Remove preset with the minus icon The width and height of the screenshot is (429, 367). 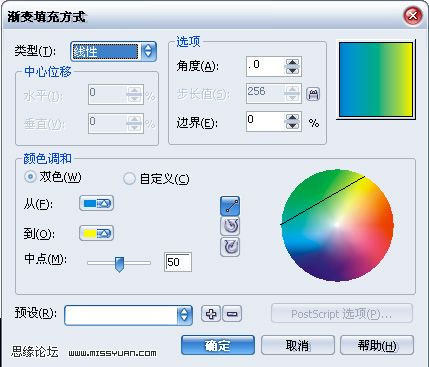point(232,314)
